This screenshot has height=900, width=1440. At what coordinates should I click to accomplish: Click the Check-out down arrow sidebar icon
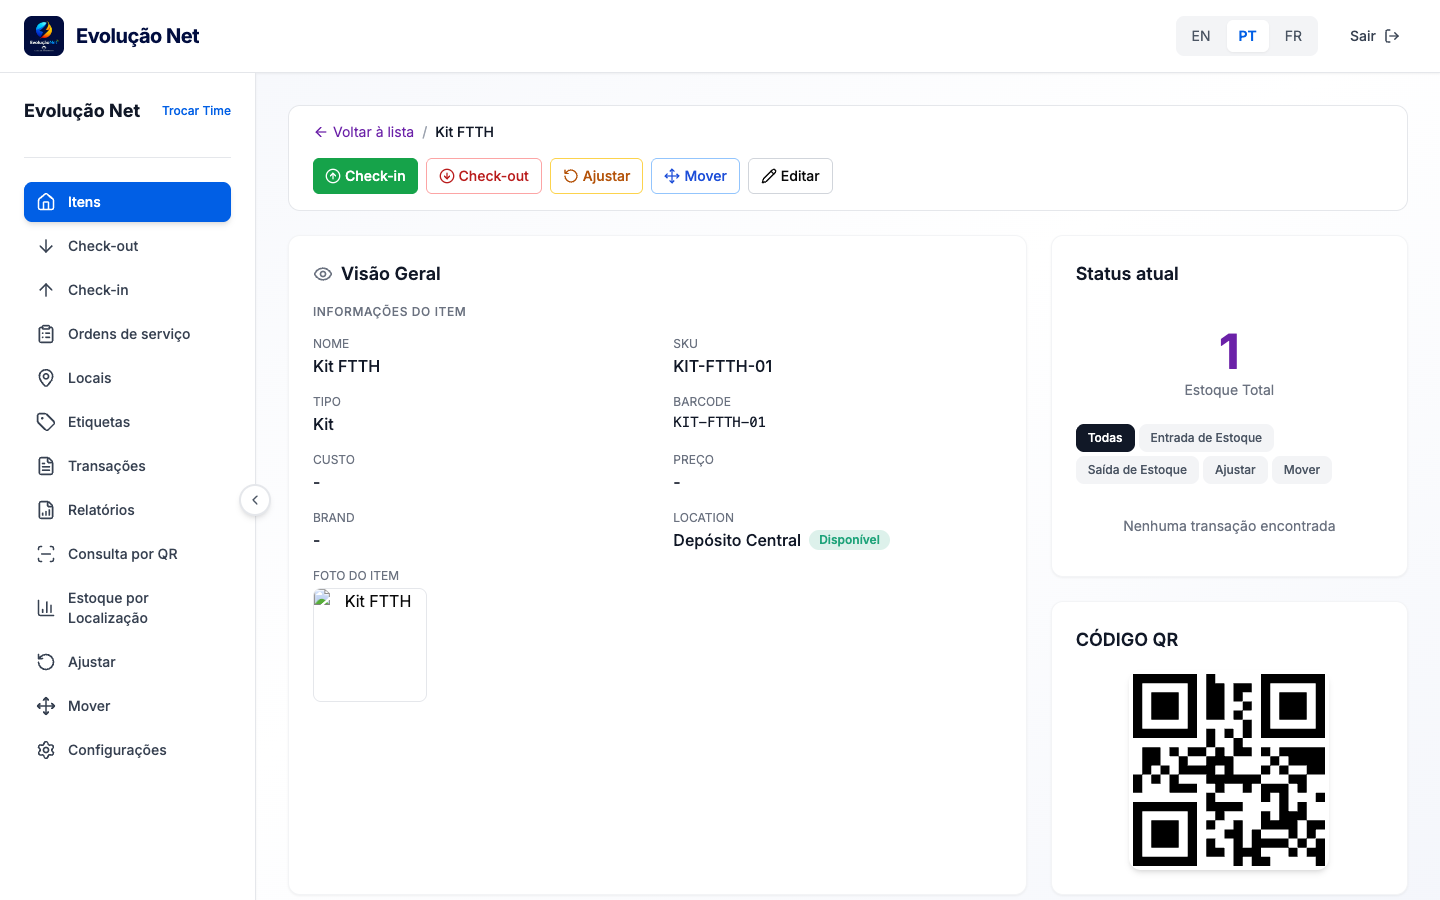(46, 246)
